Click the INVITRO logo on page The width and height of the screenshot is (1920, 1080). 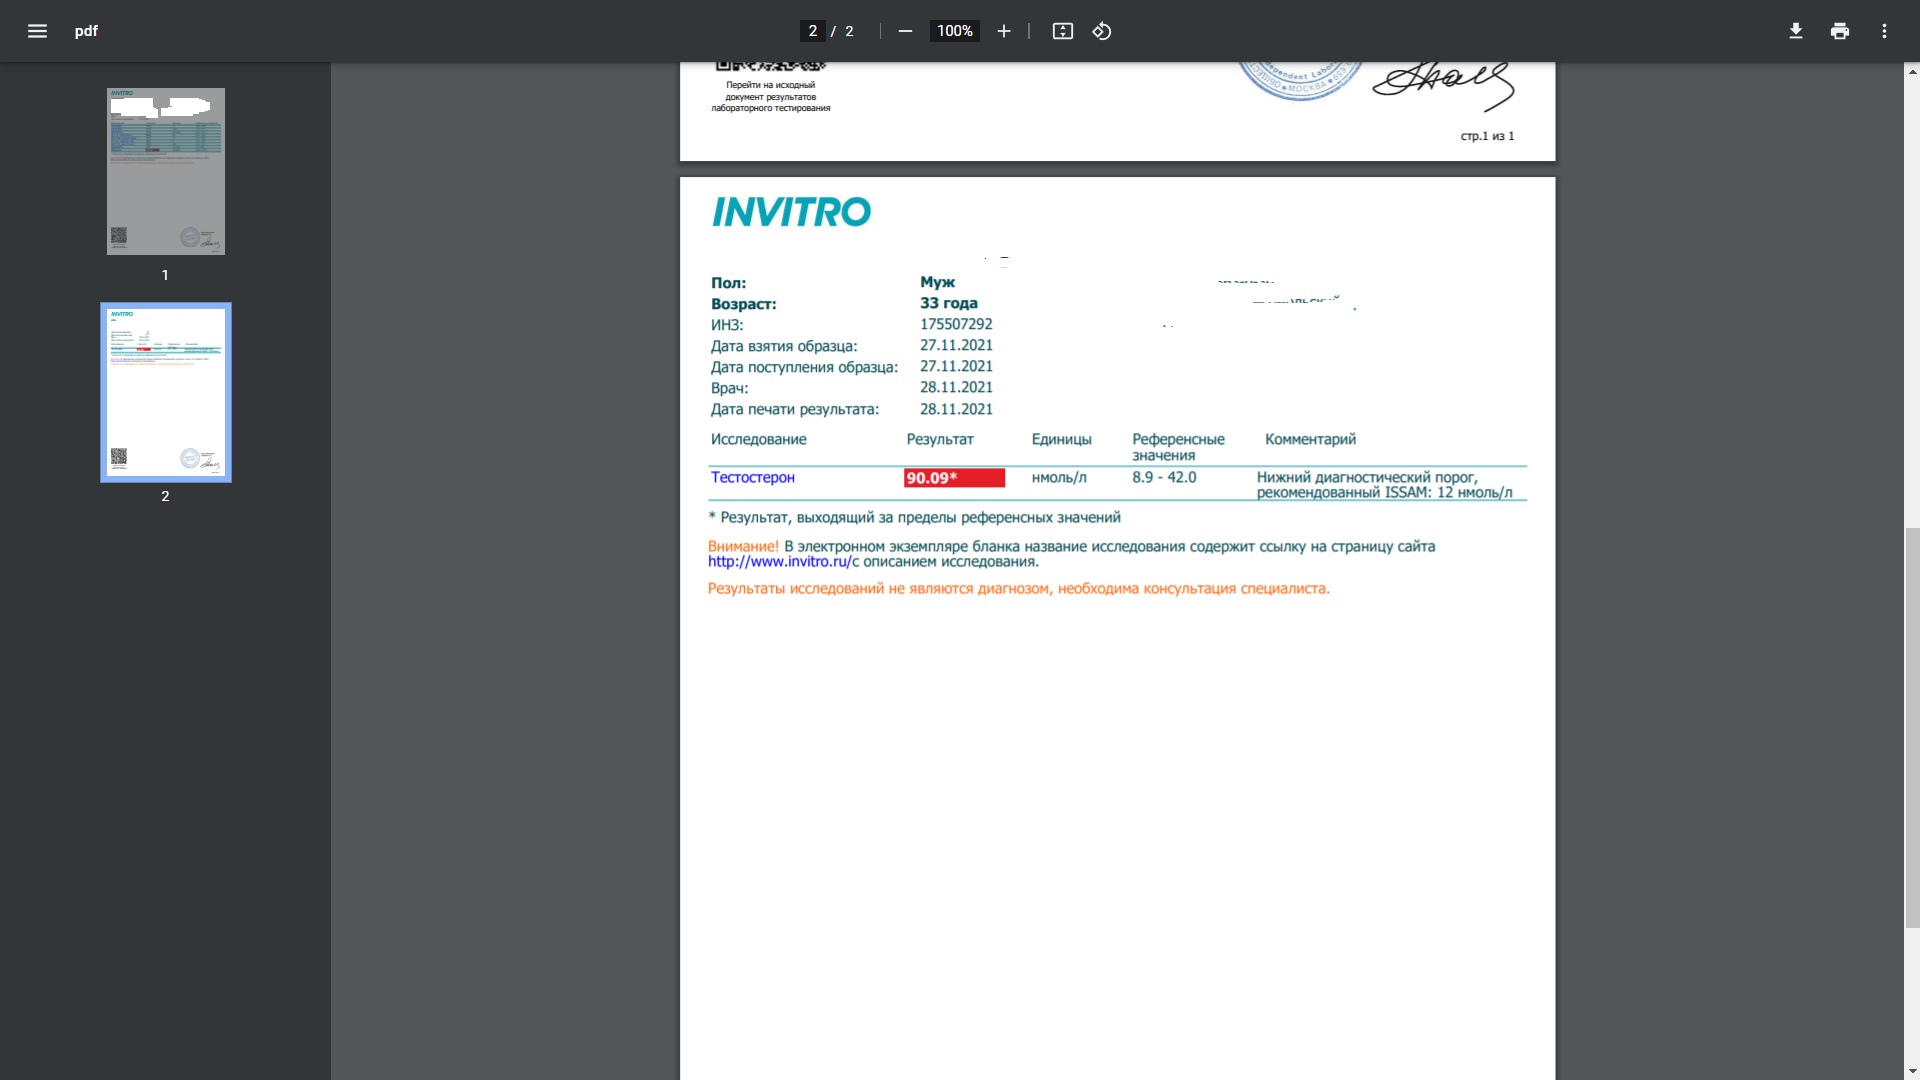[x=791, y=212]
